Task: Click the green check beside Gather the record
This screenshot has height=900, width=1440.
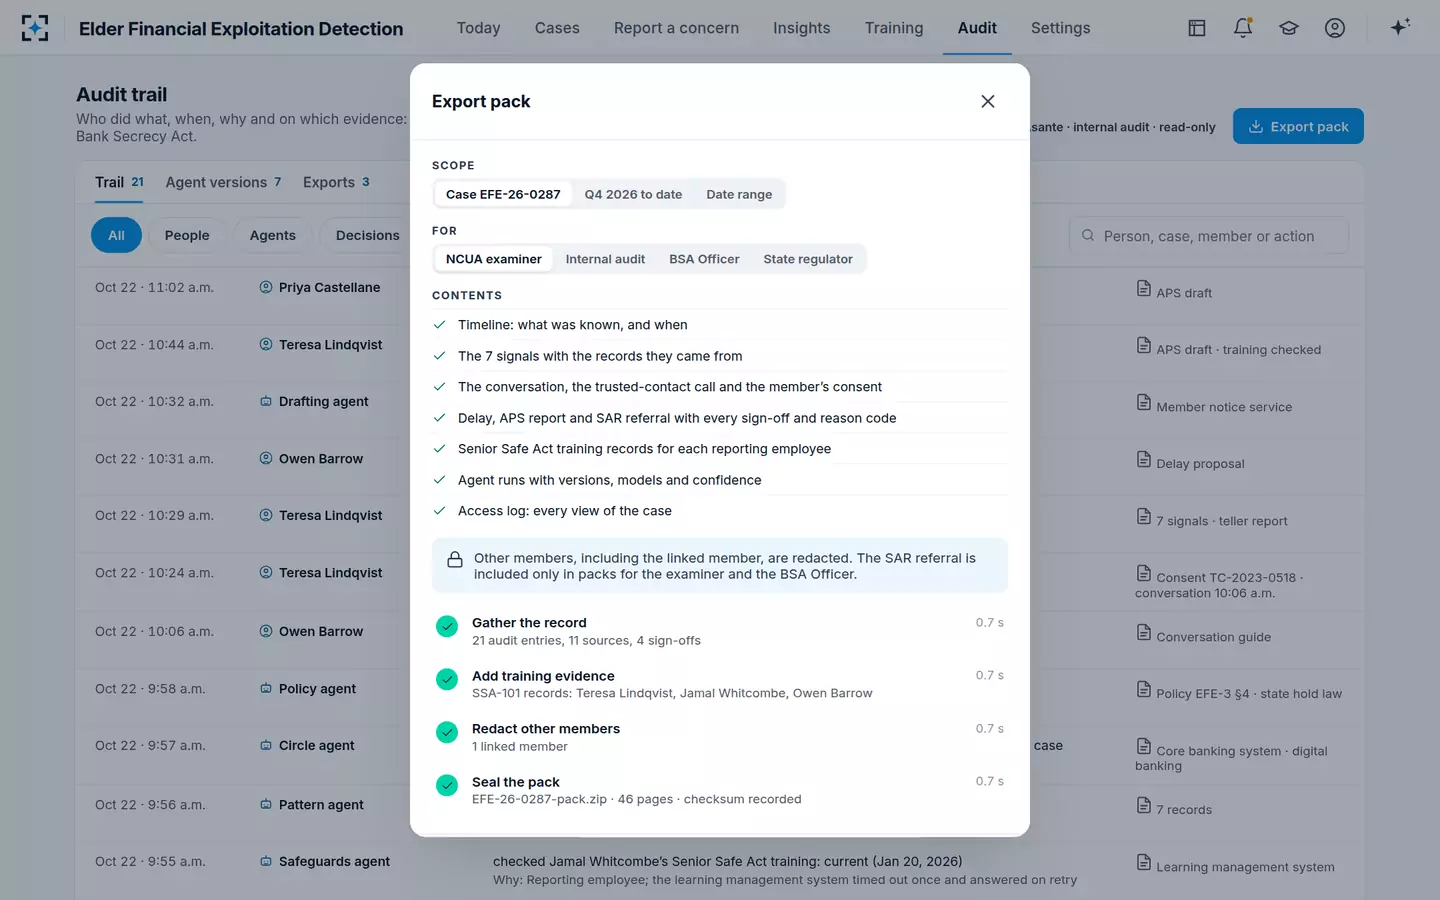Action: (447, 627)
